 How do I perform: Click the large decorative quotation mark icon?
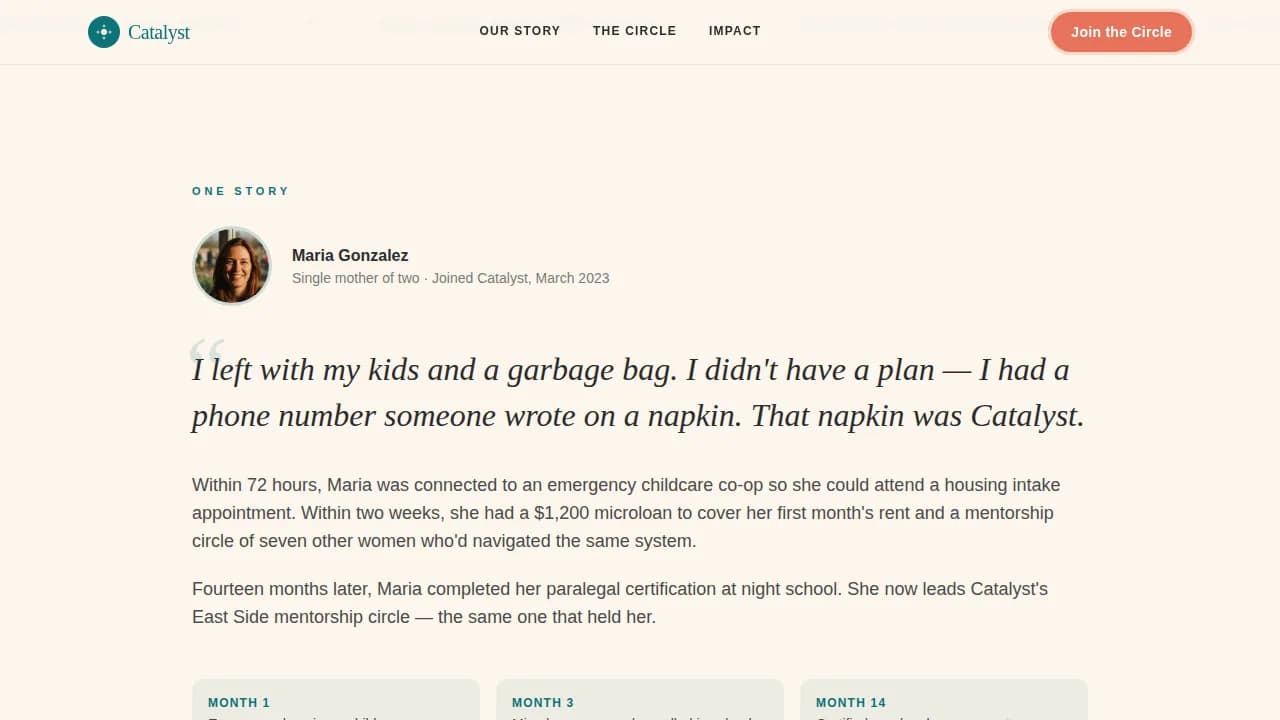205,352
